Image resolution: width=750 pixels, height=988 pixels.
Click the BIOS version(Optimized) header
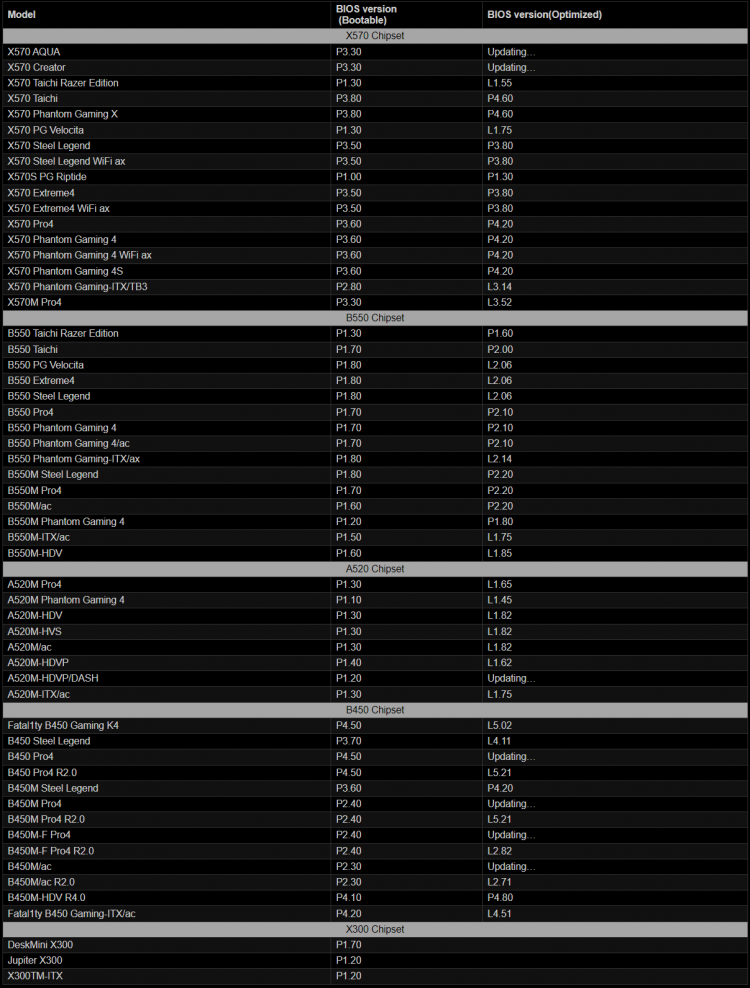[x=545, y=14]
